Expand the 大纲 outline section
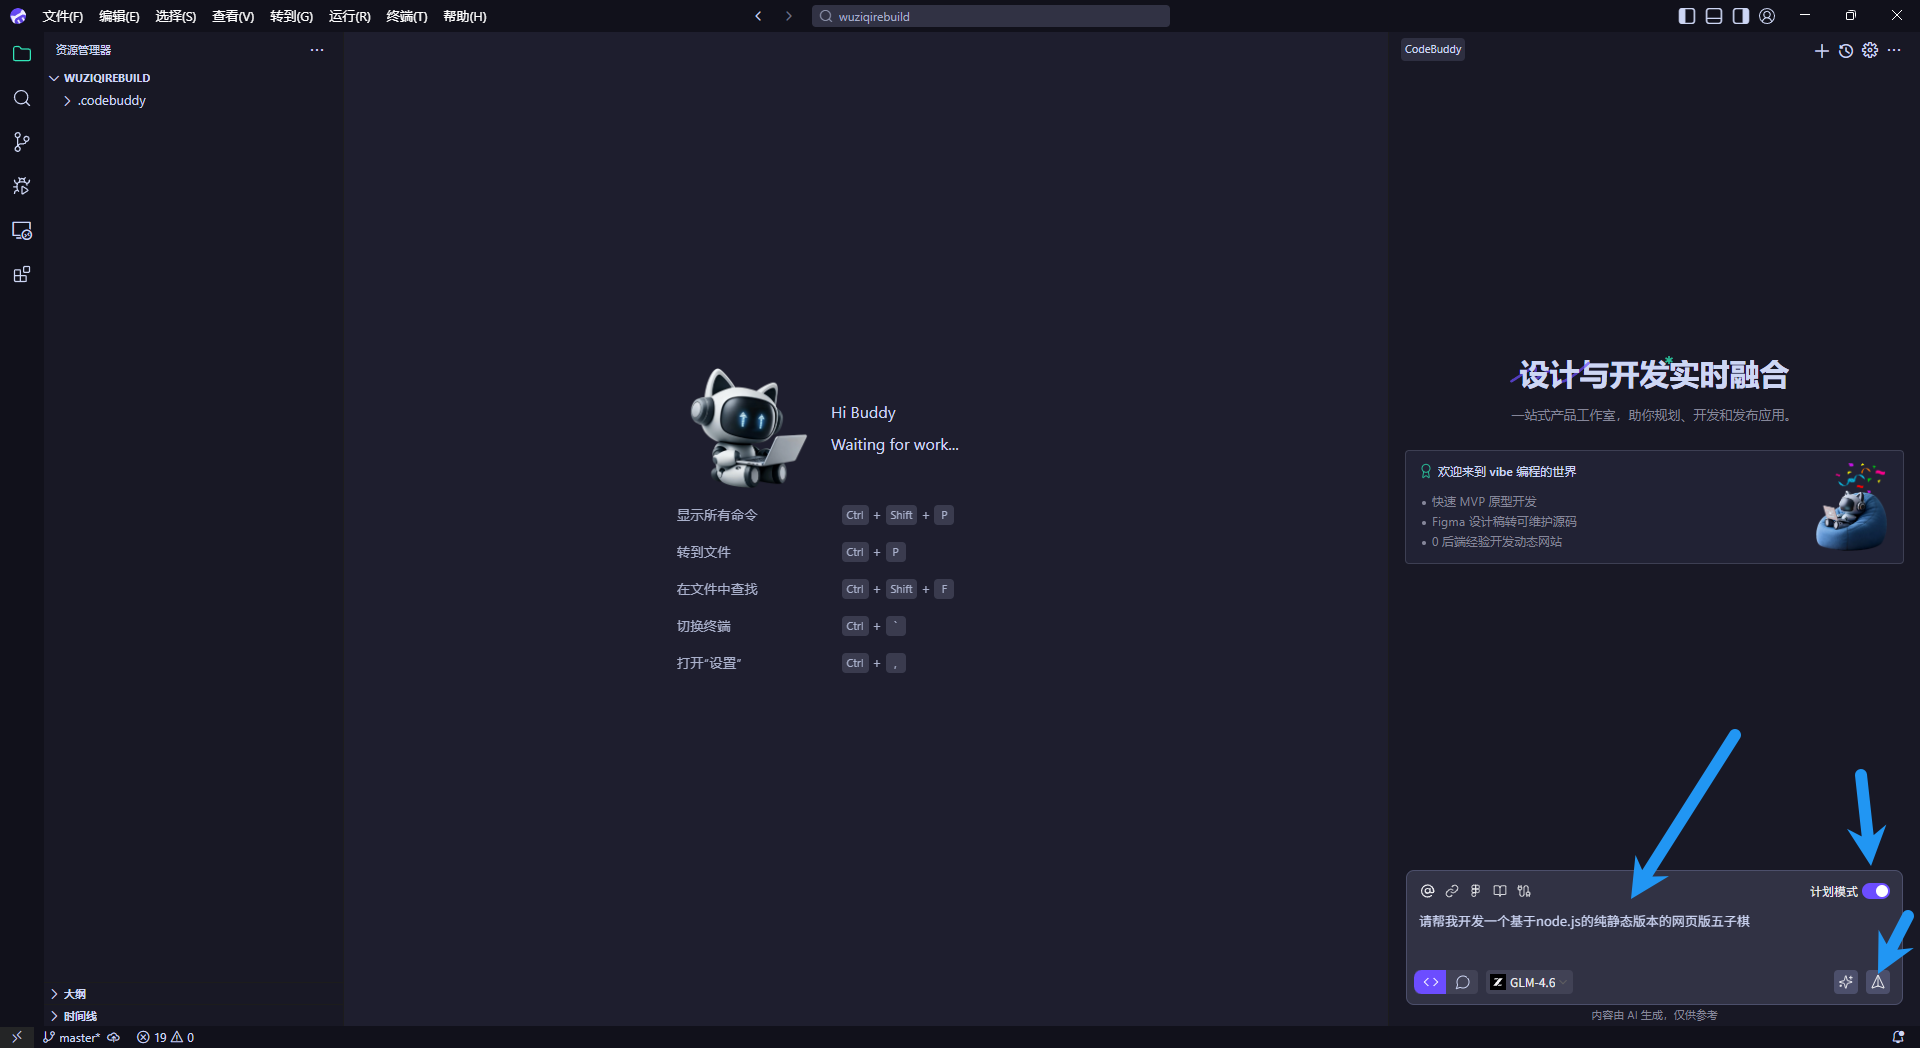The height and width of the screenshot is (1048, 1920). click(75, 994)
